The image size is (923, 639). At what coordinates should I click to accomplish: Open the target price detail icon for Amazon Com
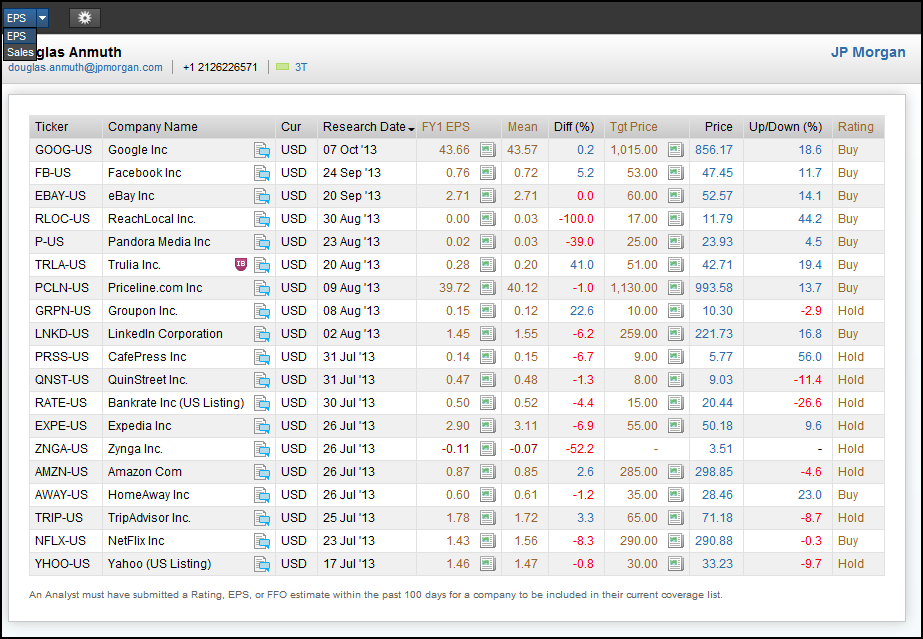[676, 472]
